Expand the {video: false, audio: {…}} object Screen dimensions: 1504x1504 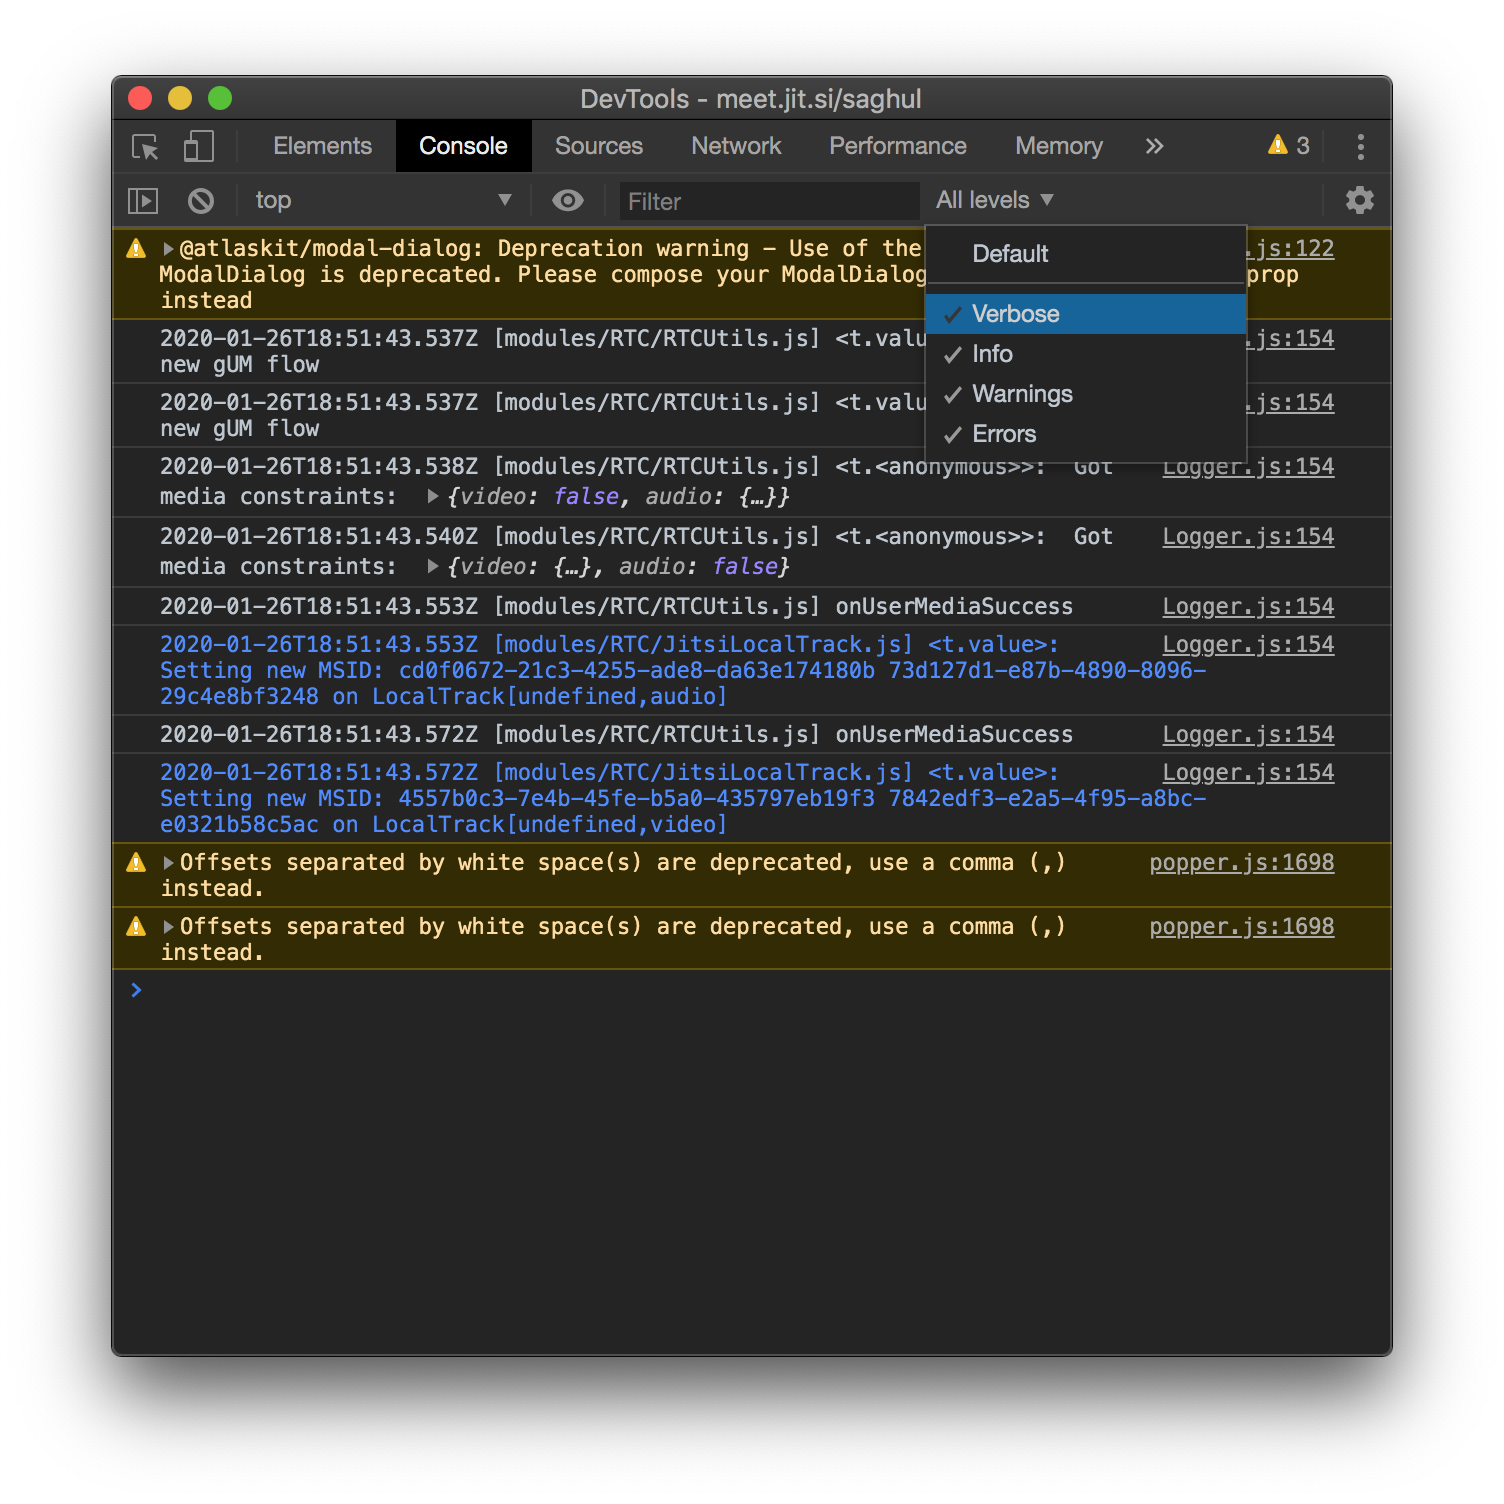click(433, 496)
